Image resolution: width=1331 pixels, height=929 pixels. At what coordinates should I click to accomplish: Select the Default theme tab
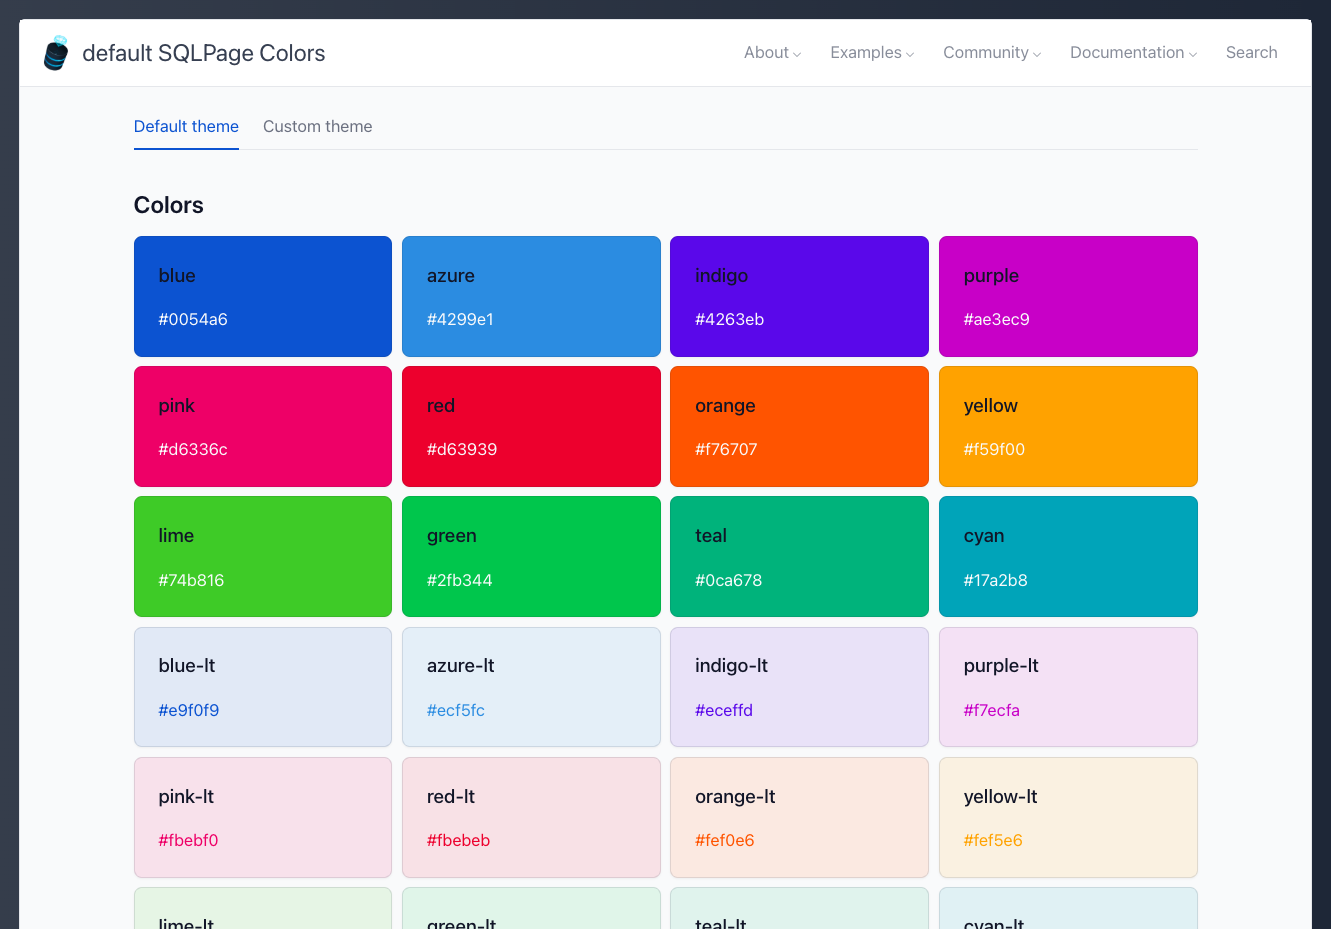(x=186, y=127)
